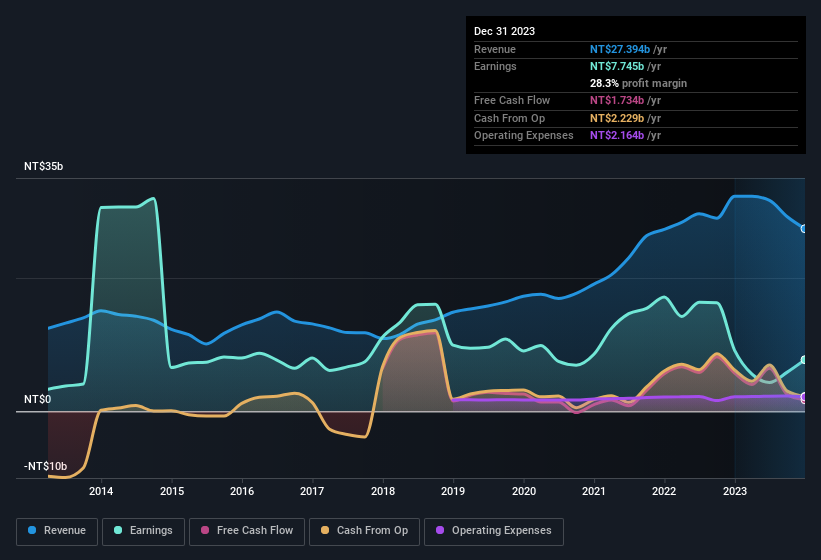Click the Earnings line end-point marker
The image size is (821, 560).
pos(804,360)
